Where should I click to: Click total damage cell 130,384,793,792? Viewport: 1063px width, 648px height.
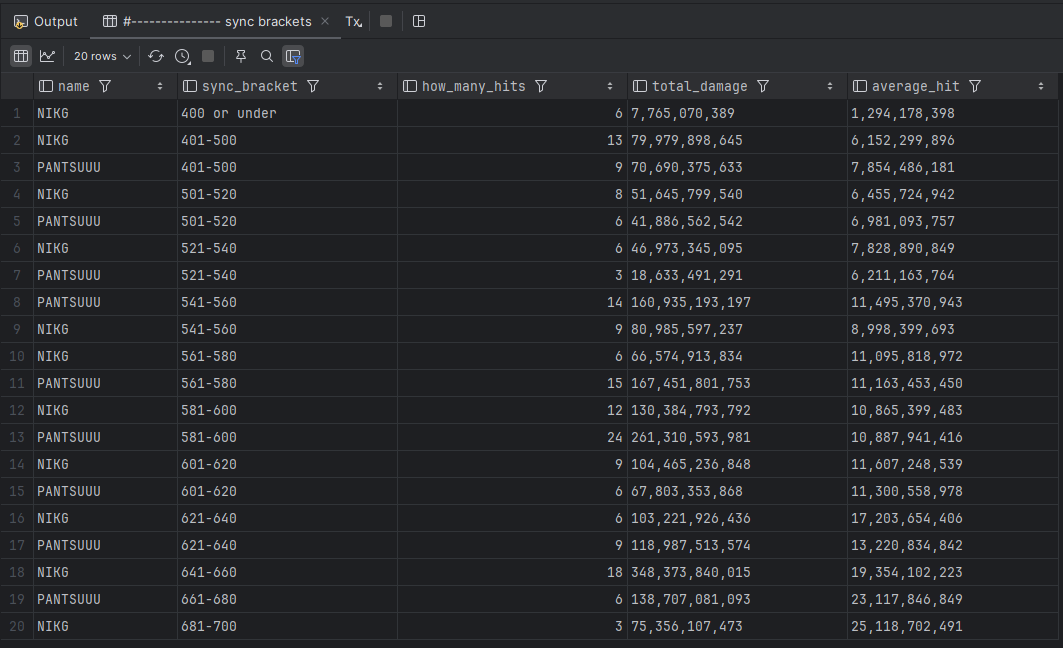[737, 411]
